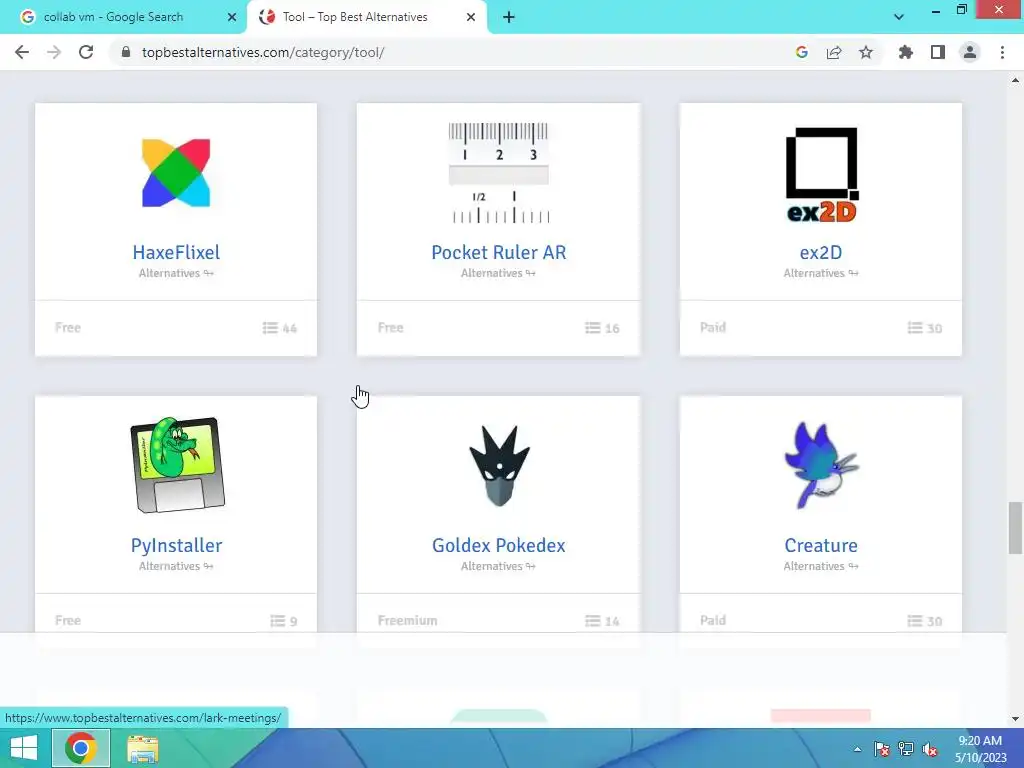1024x768 pixels.
Task: Go back to the previous page
Action: click(x=22, y=52)
